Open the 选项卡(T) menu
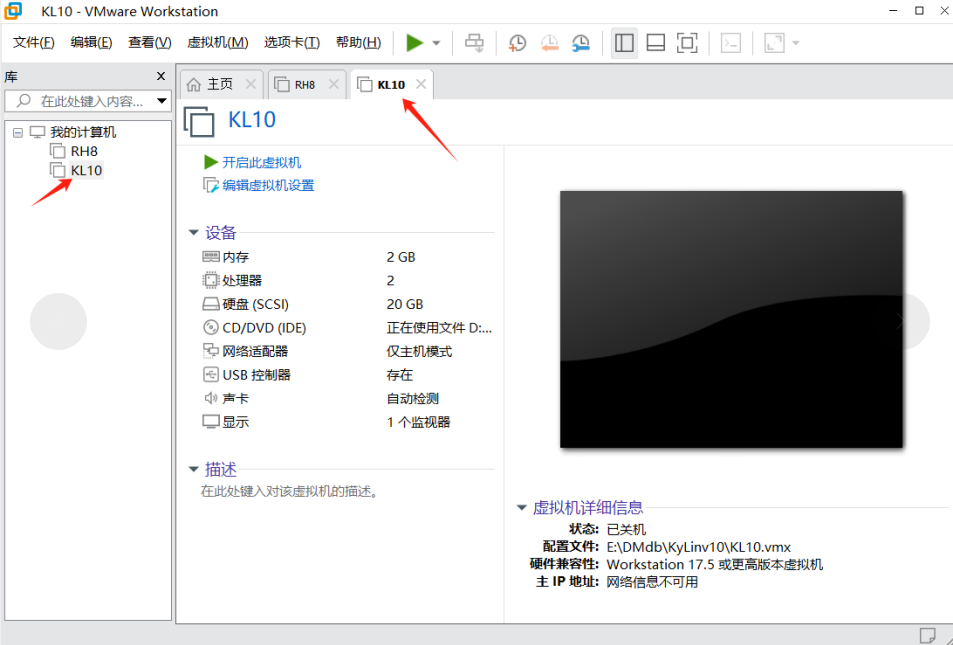Viewport: 953px width, 645px height. 291,42
